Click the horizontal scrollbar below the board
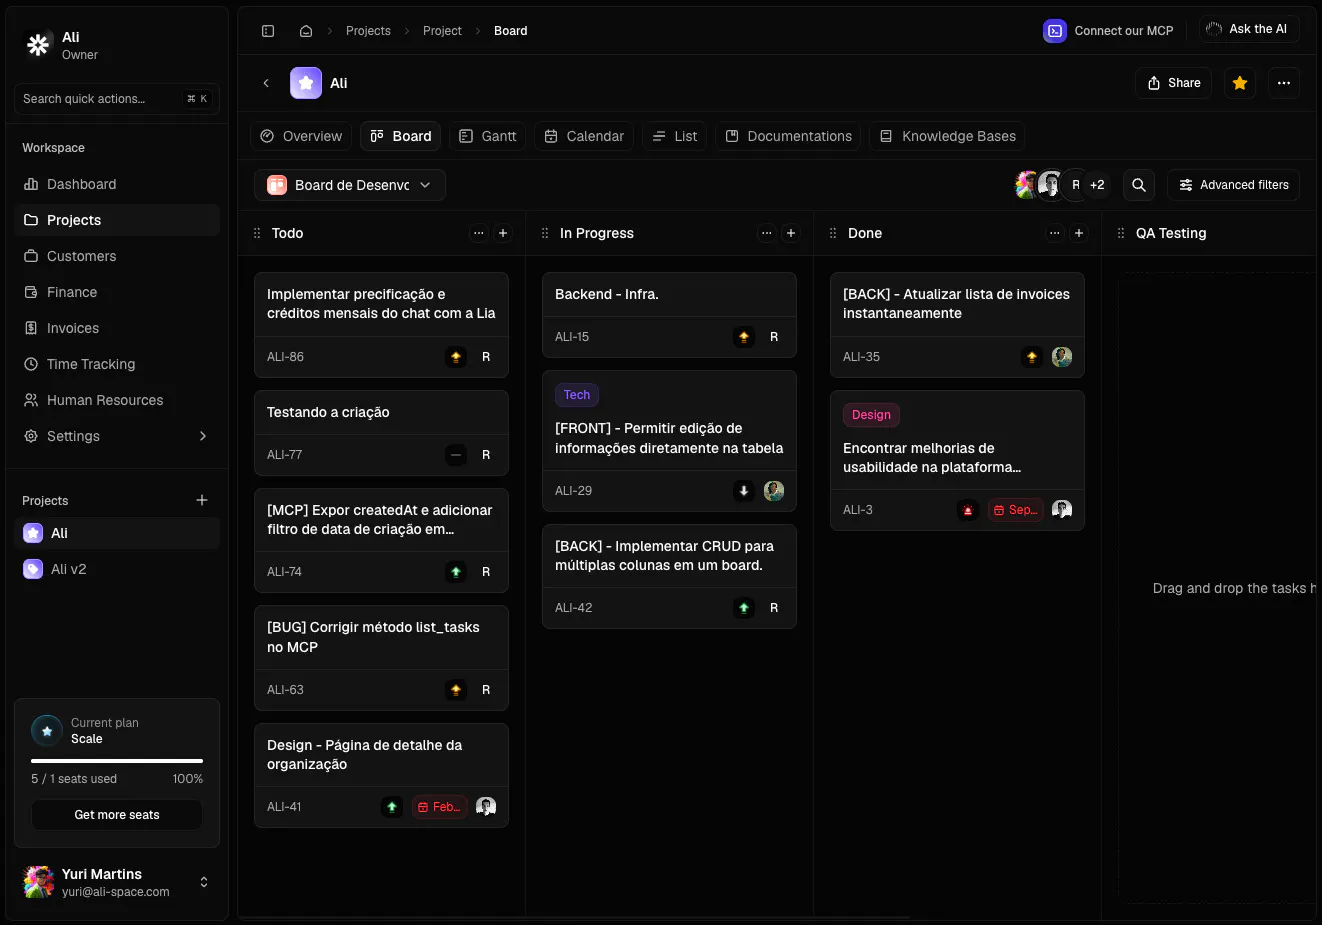The image size is (1322, 925). 575,917
